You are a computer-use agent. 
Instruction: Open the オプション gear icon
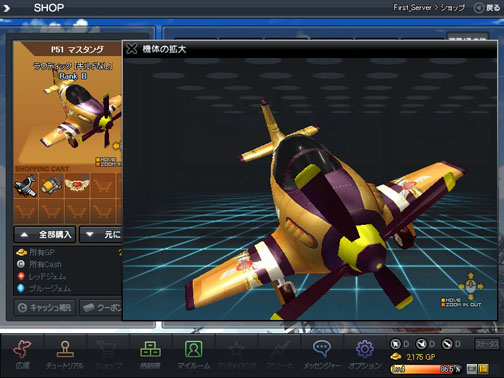365,349
